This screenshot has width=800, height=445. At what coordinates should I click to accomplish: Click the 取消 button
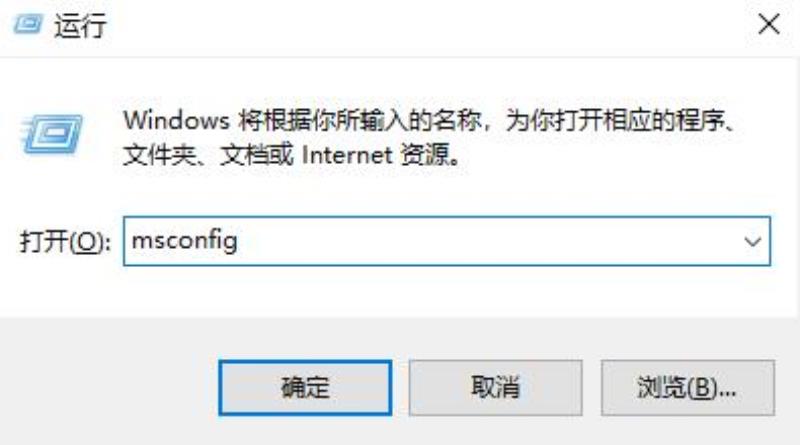[495, 388]
